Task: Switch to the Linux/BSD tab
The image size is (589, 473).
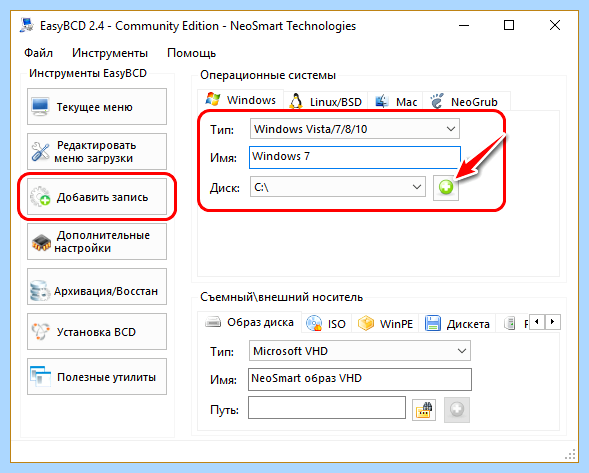Action: pos(325,102)
